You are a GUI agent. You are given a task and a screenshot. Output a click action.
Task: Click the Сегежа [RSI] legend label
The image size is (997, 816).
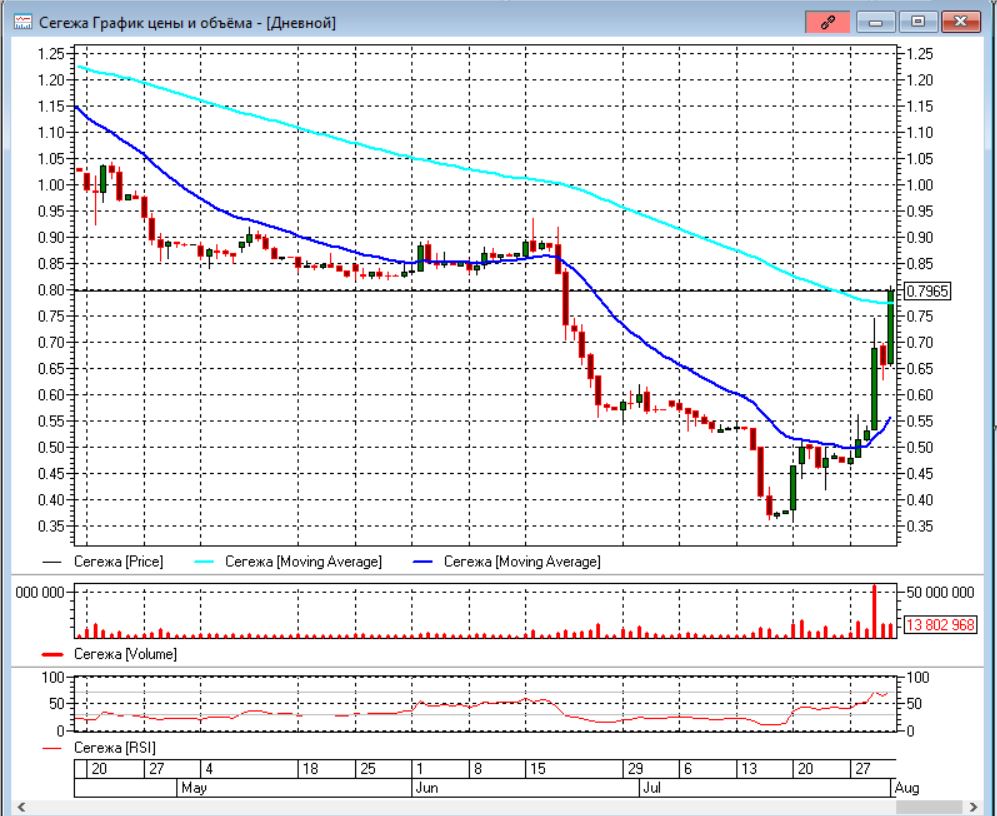(x=114, y=747)
